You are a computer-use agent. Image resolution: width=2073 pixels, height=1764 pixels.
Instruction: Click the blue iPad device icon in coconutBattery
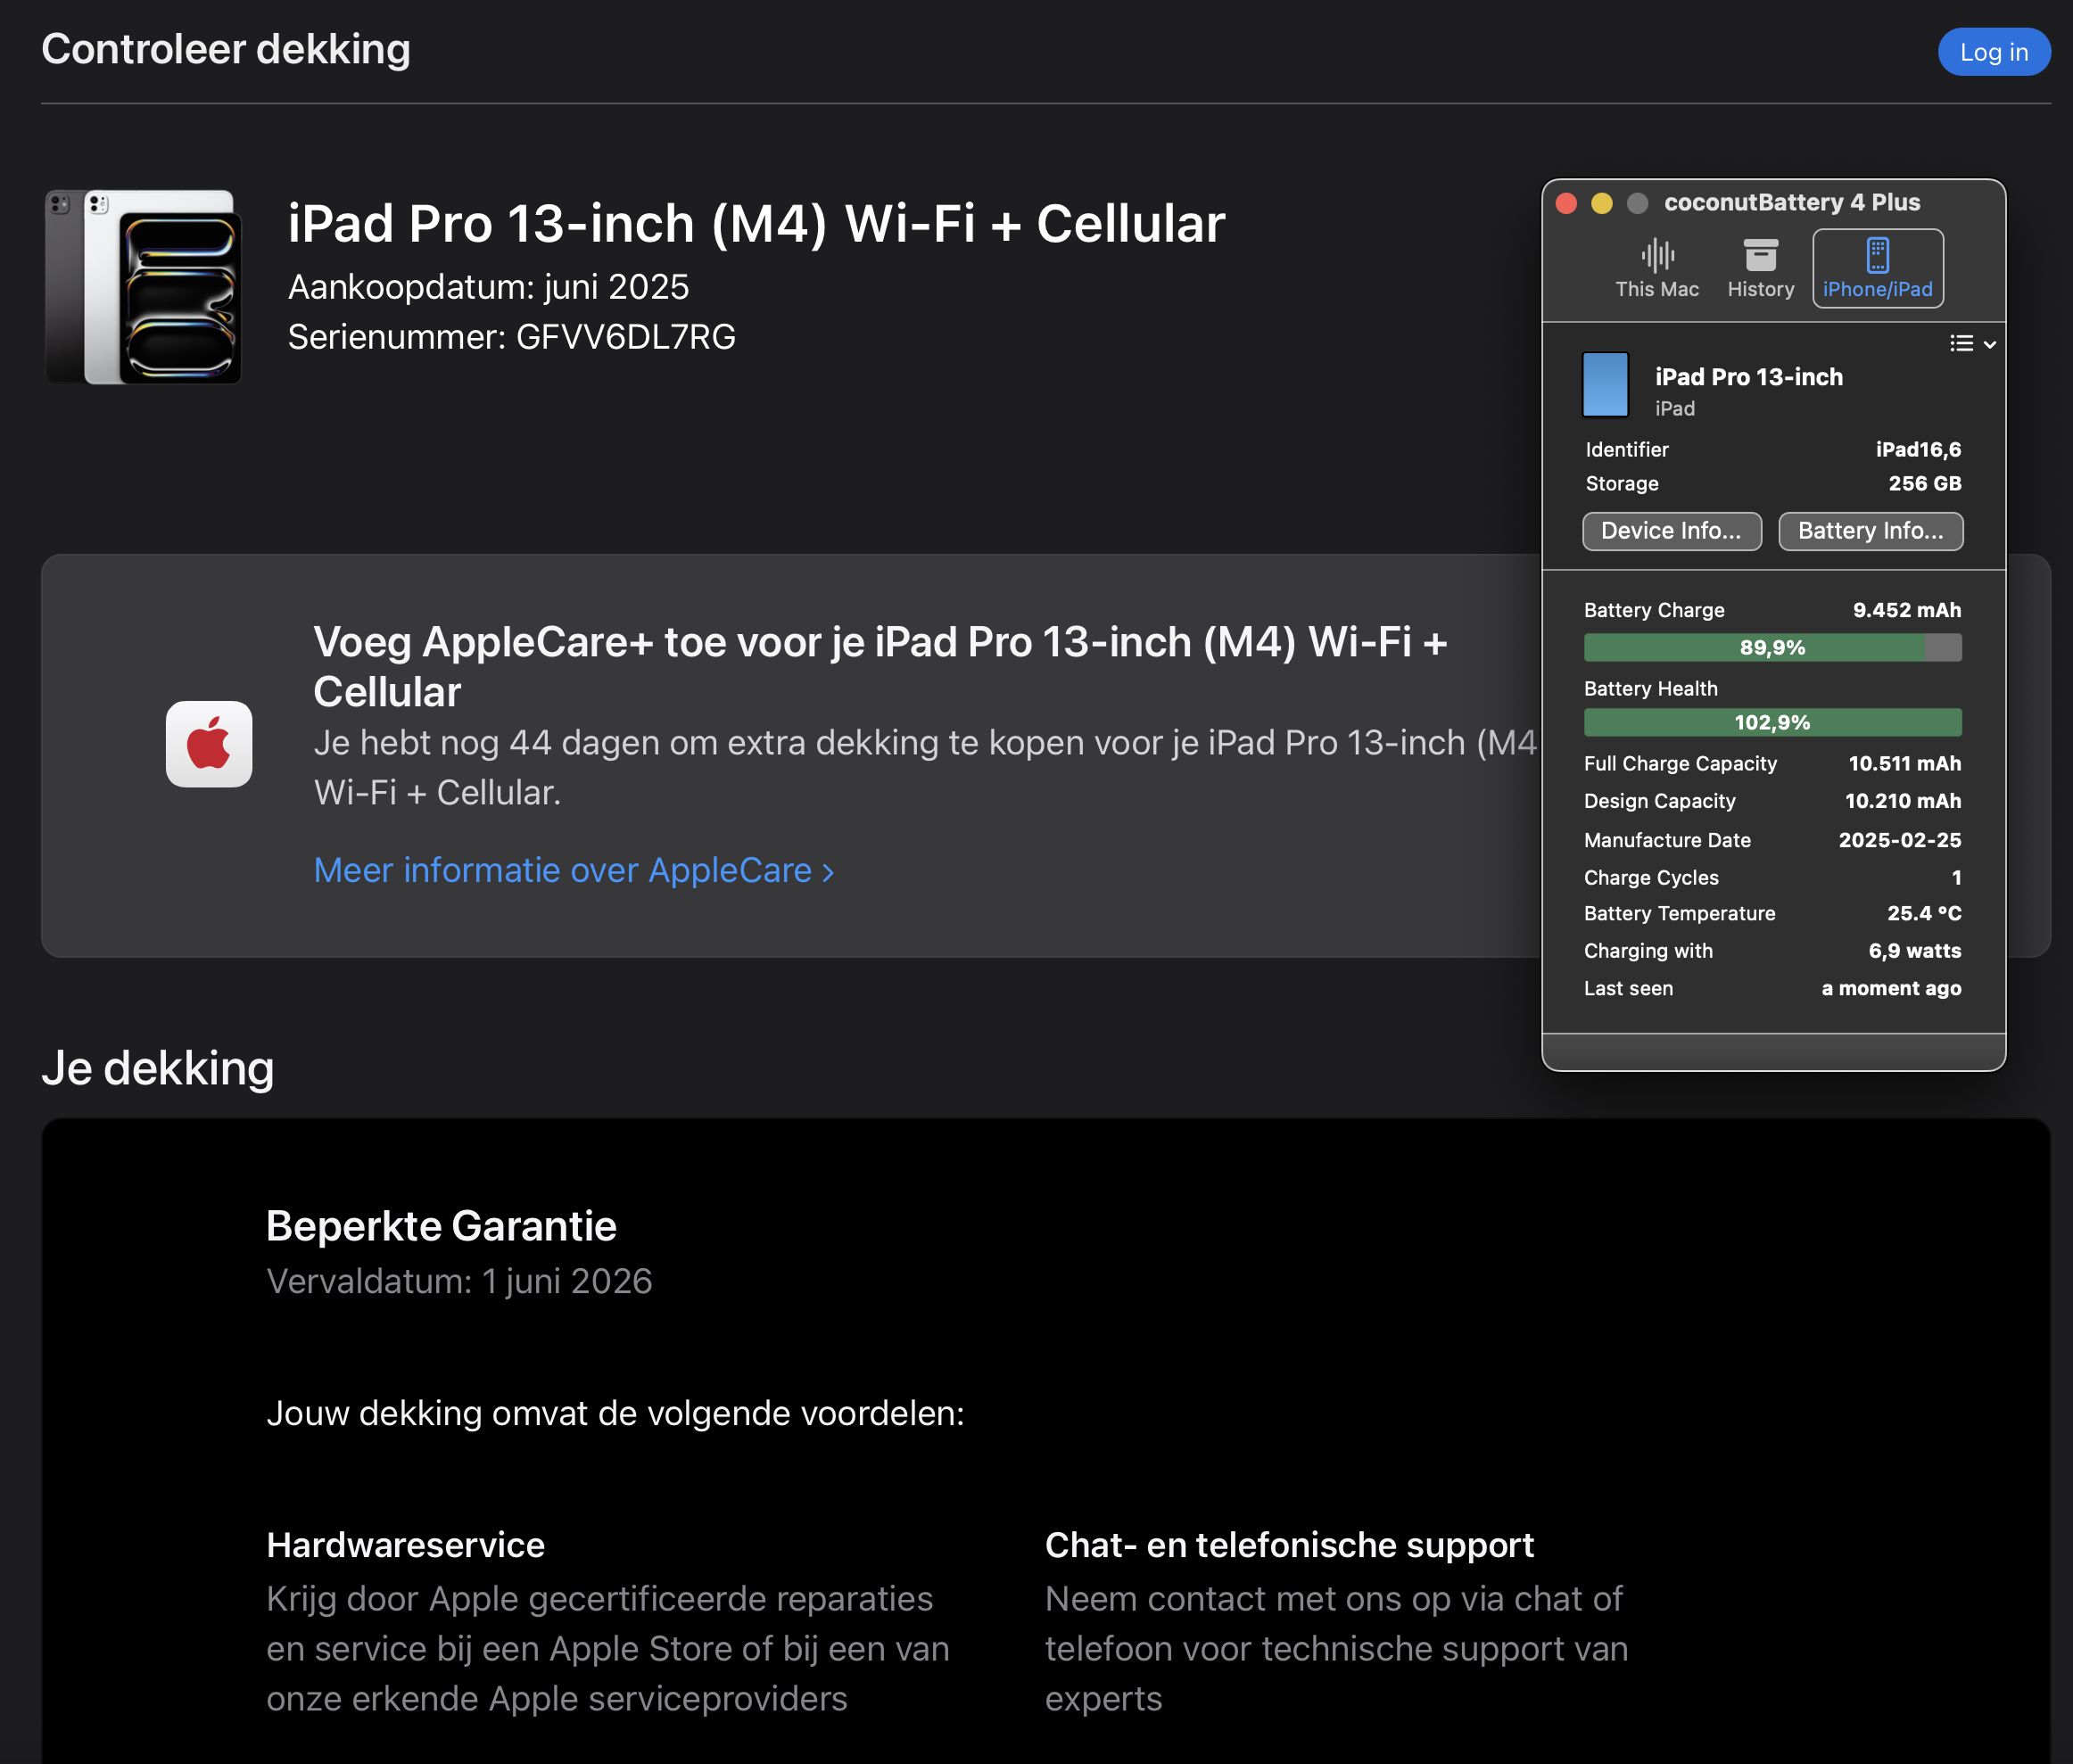point(1605,385)
